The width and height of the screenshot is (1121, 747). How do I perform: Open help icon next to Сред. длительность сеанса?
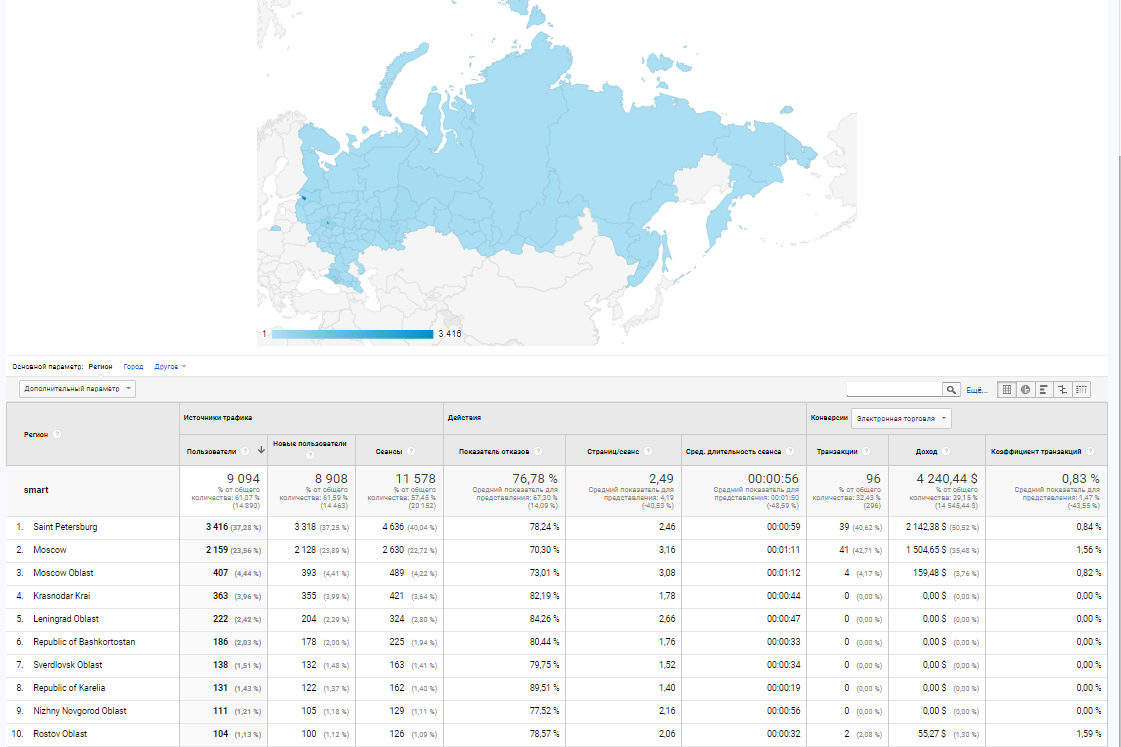click(x=790, y=451)
